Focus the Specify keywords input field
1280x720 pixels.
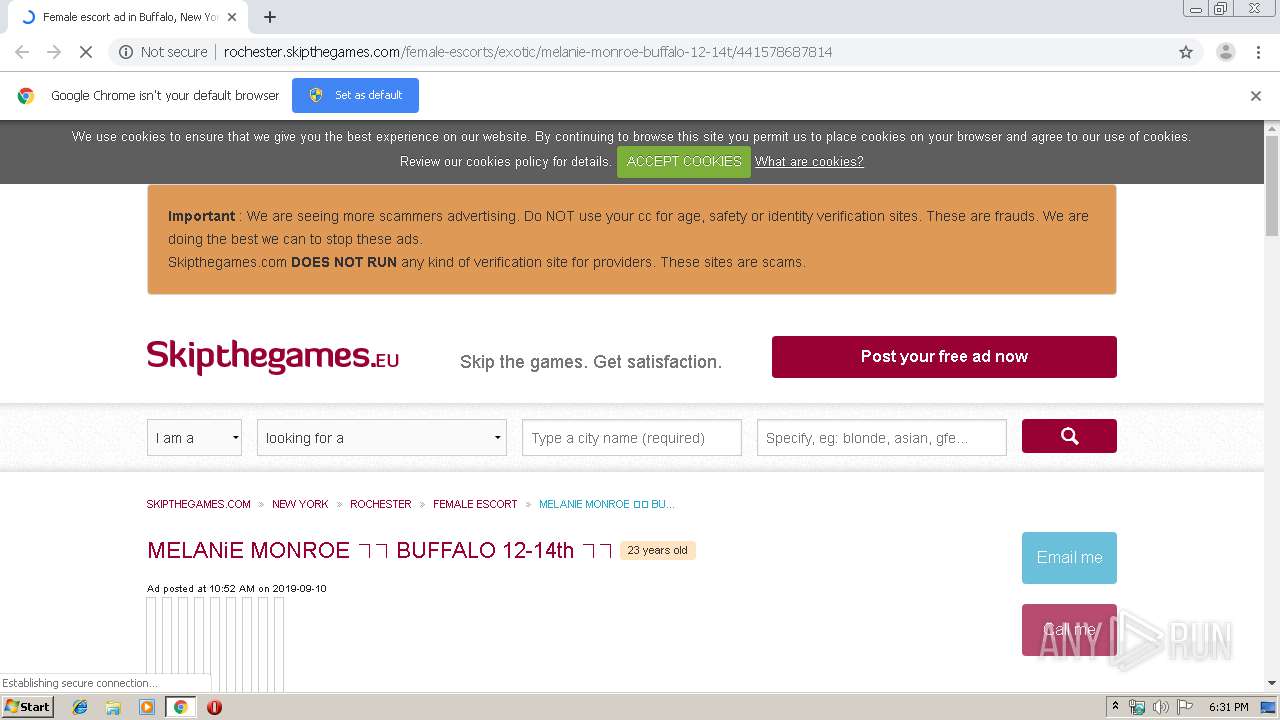pos(882,438)
